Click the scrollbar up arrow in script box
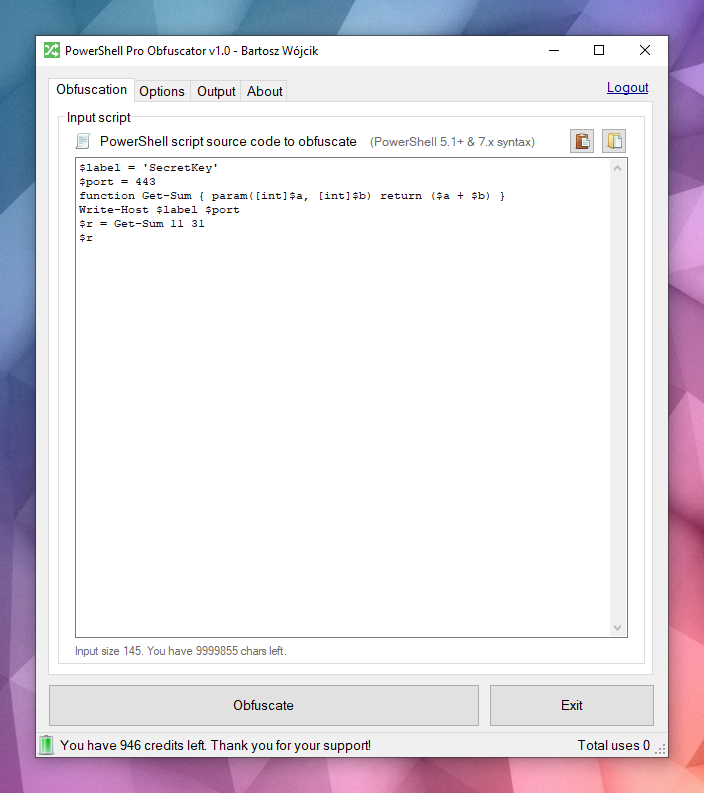This screenshot has height=793, width=704. 618,168
